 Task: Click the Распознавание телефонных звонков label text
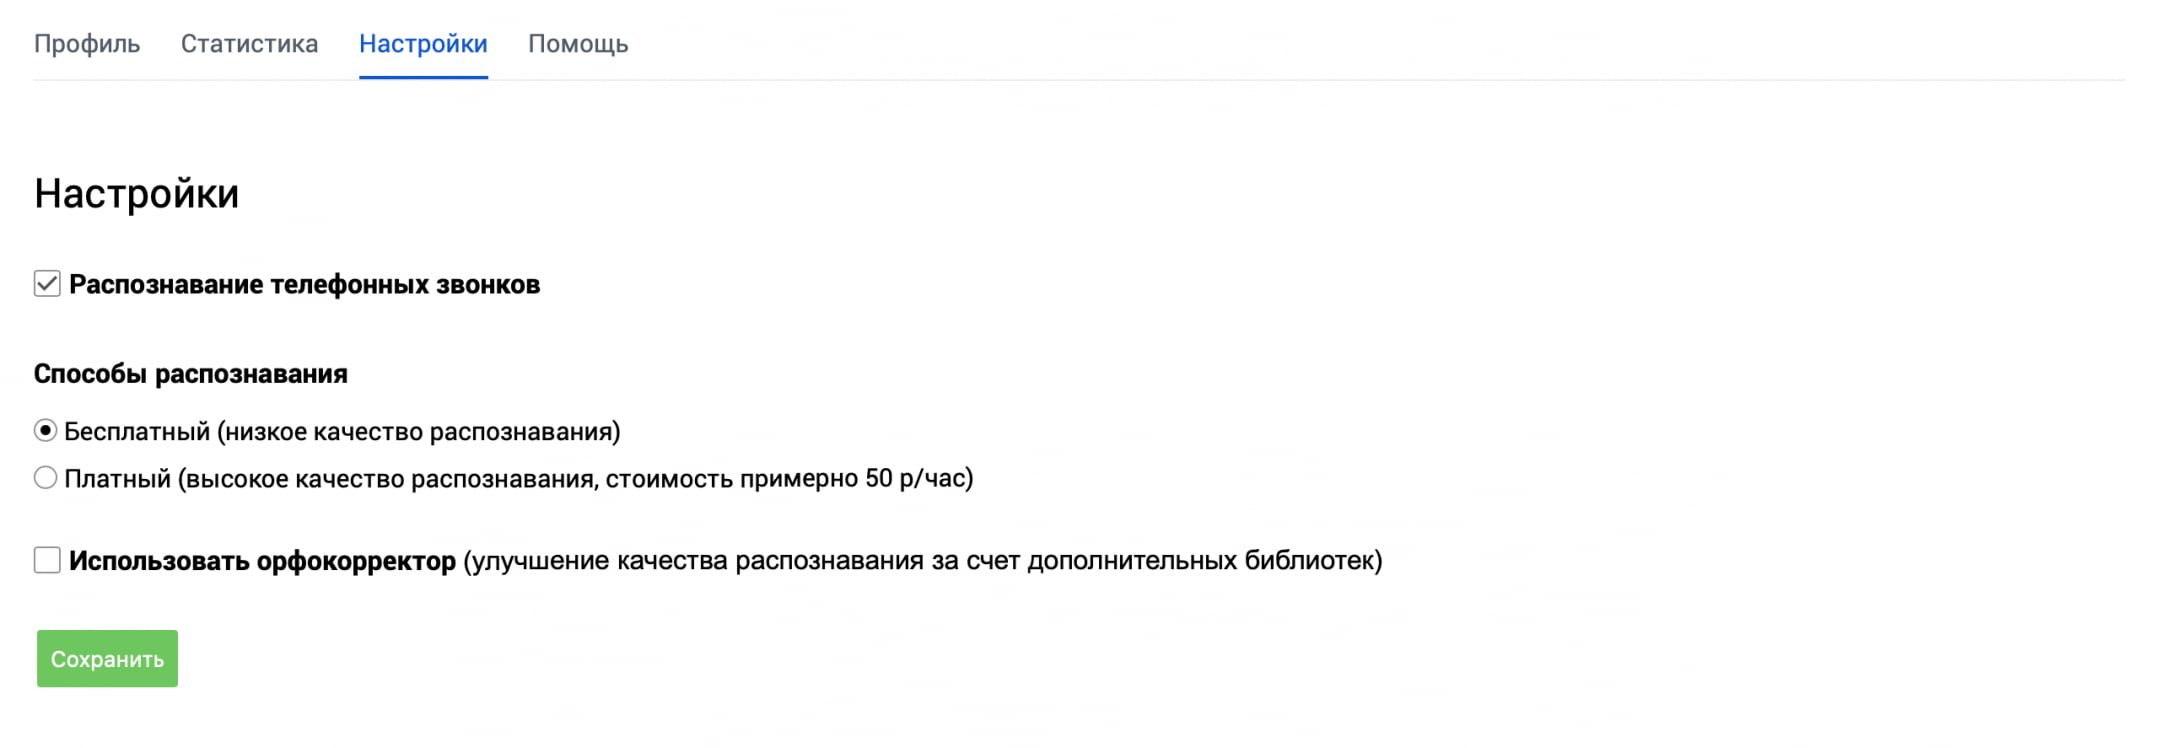click(304, 285)
